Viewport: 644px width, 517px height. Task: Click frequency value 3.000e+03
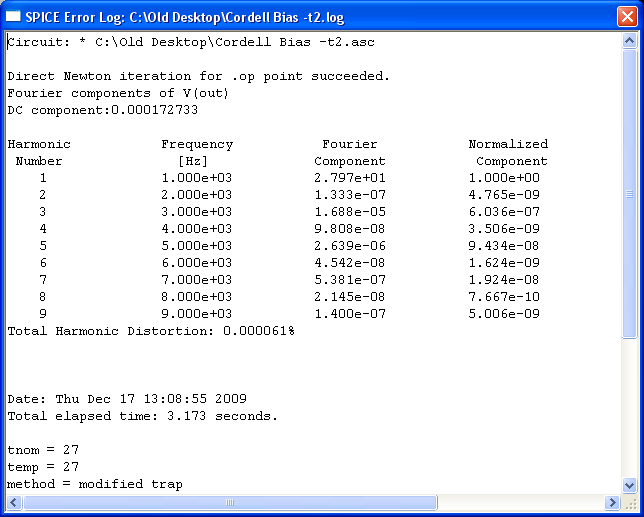point(197,212)
